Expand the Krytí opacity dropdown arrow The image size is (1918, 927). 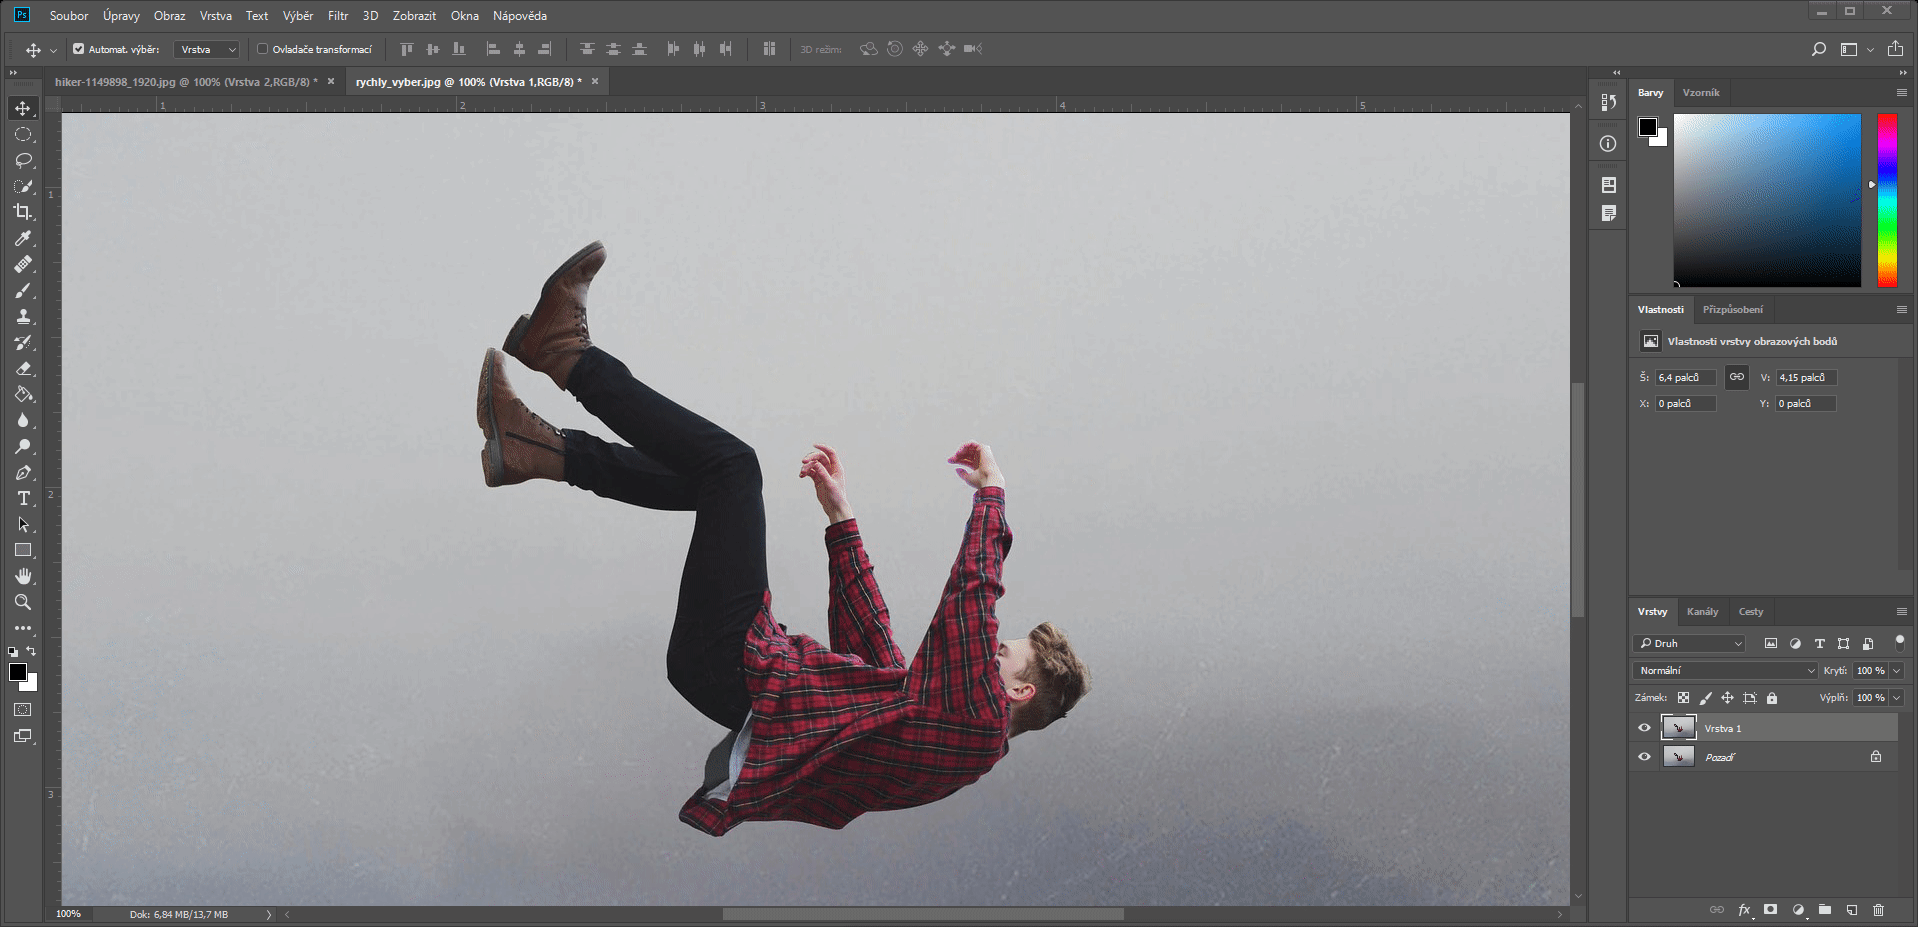[x=1896, y=670]
